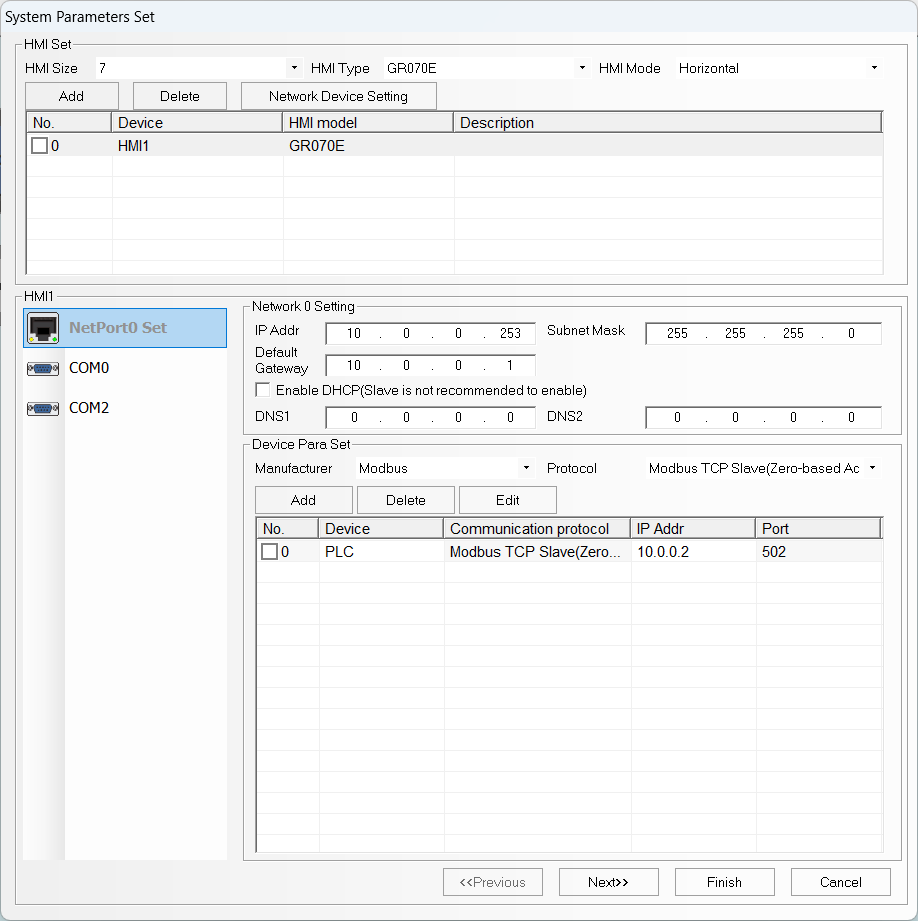Open the HMI Size dropdown
The width and height of the screenshot is (918, 921).
click(x=293, y=68)
